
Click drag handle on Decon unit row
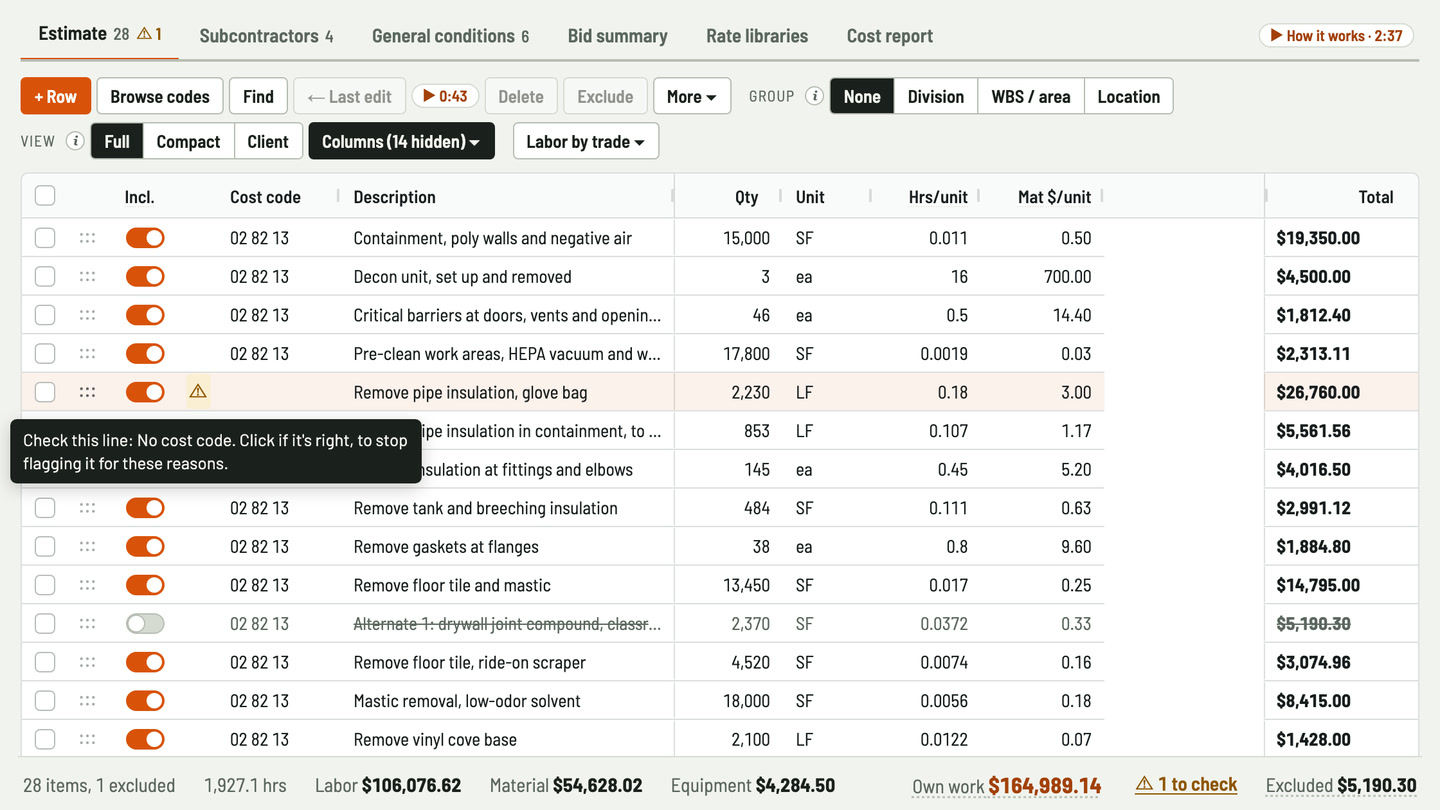pyautogui.click(x=87, y=277)
